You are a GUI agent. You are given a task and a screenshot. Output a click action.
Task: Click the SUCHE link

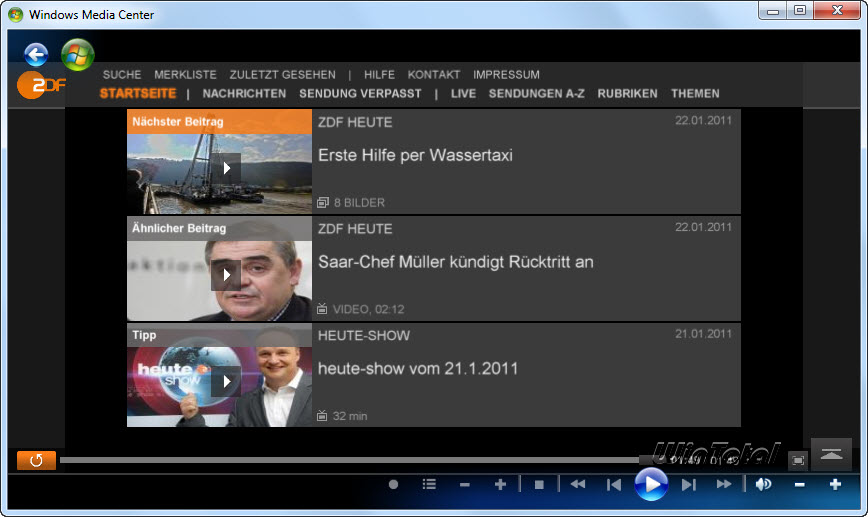tap(122, 75)
